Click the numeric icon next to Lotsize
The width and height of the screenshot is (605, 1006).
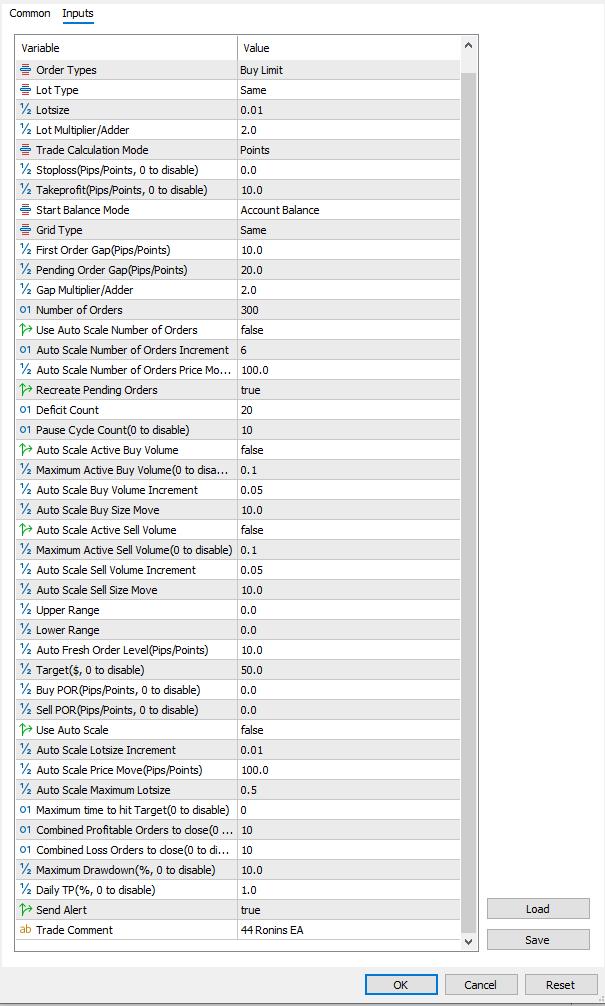point(26,110)
